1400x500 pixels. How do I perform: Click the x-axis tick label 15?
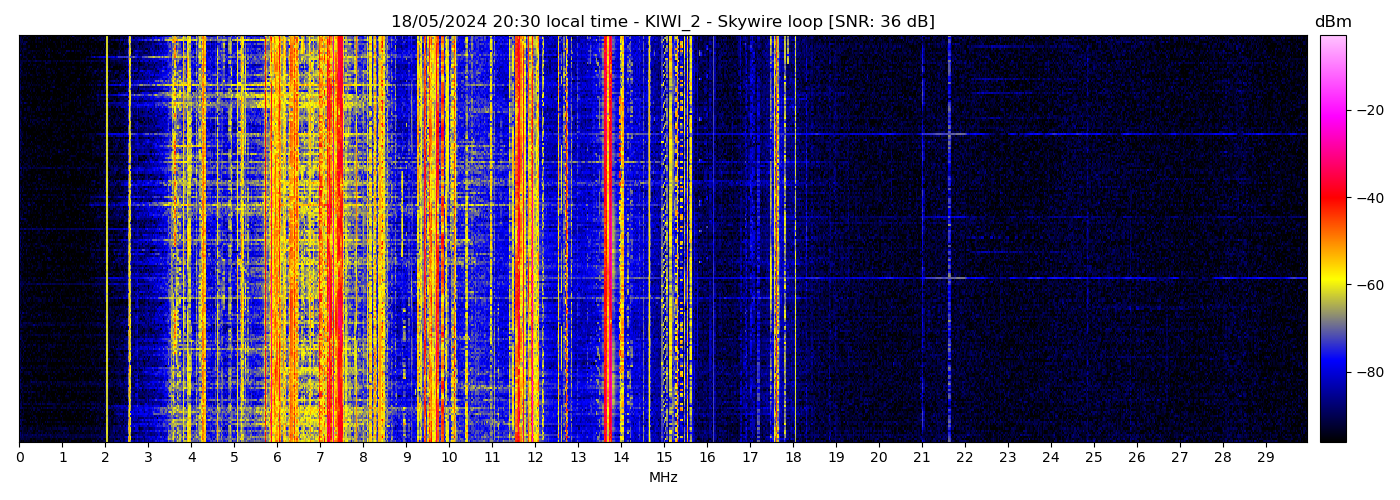click(x=664, y=457)
